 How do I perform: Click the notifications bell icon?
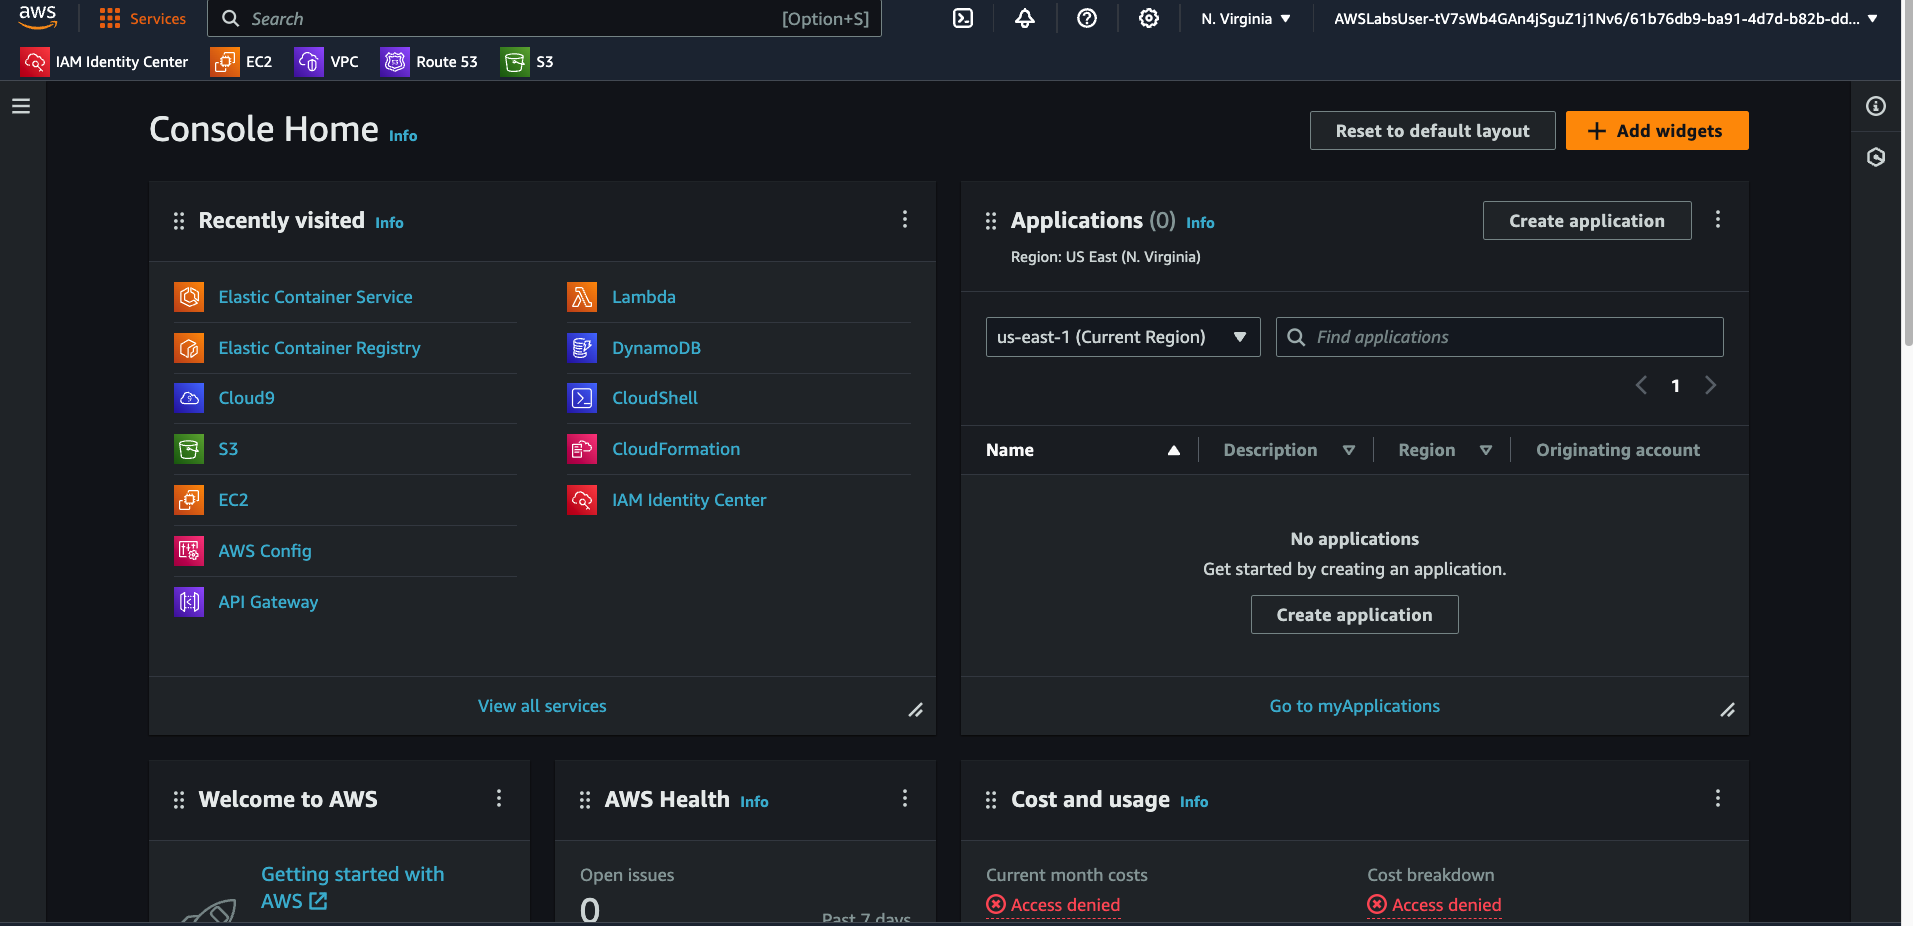click(1024, 18)
